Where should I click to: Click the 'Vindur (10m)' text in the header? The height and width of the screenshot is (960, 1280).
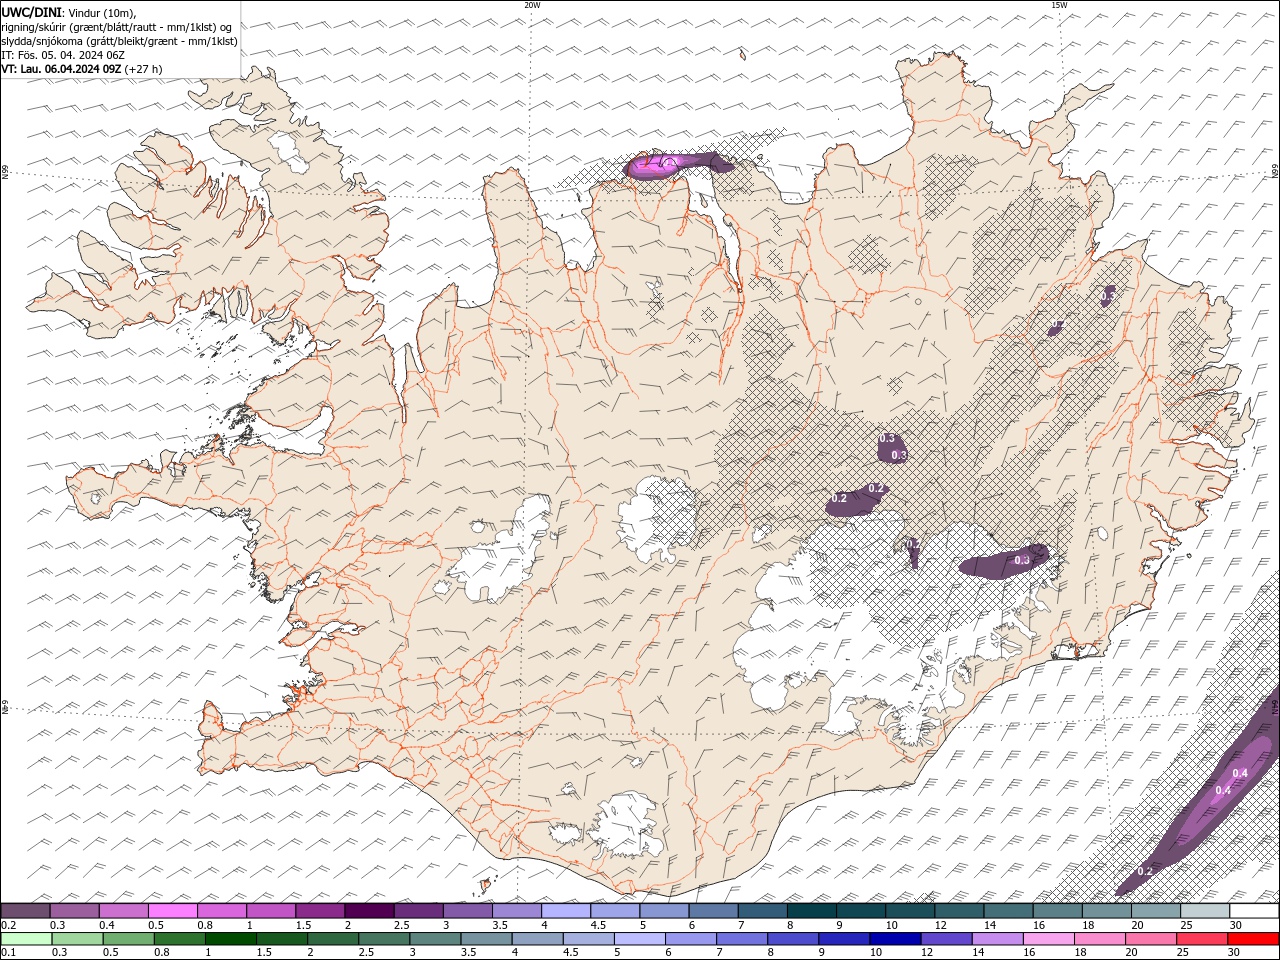click(x=100, y=12)
